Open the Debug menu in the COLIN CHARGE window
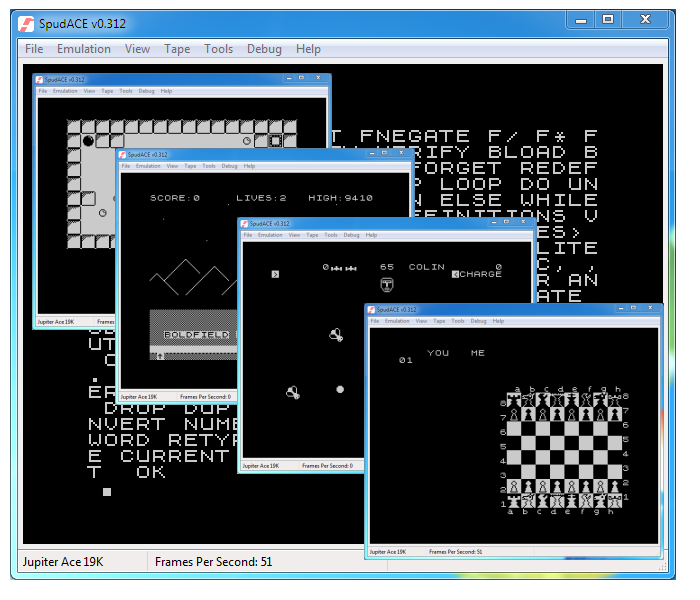The image size is (700, 600). pyautogui.click(x=351, y=235)
